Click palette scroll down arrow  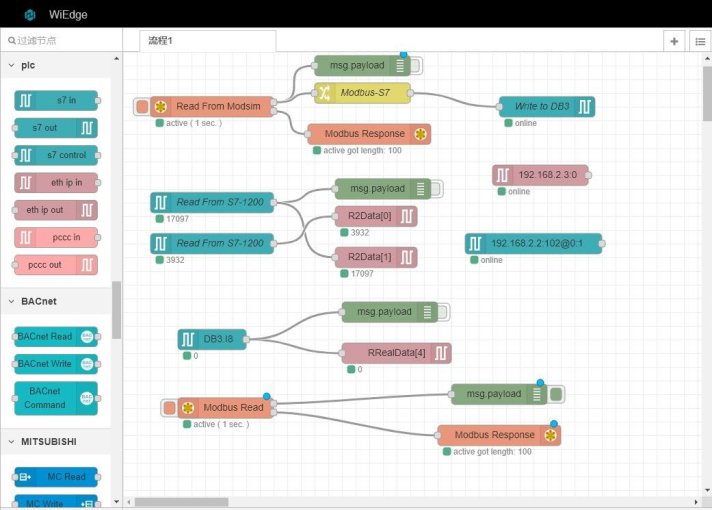tap(116, 502)
